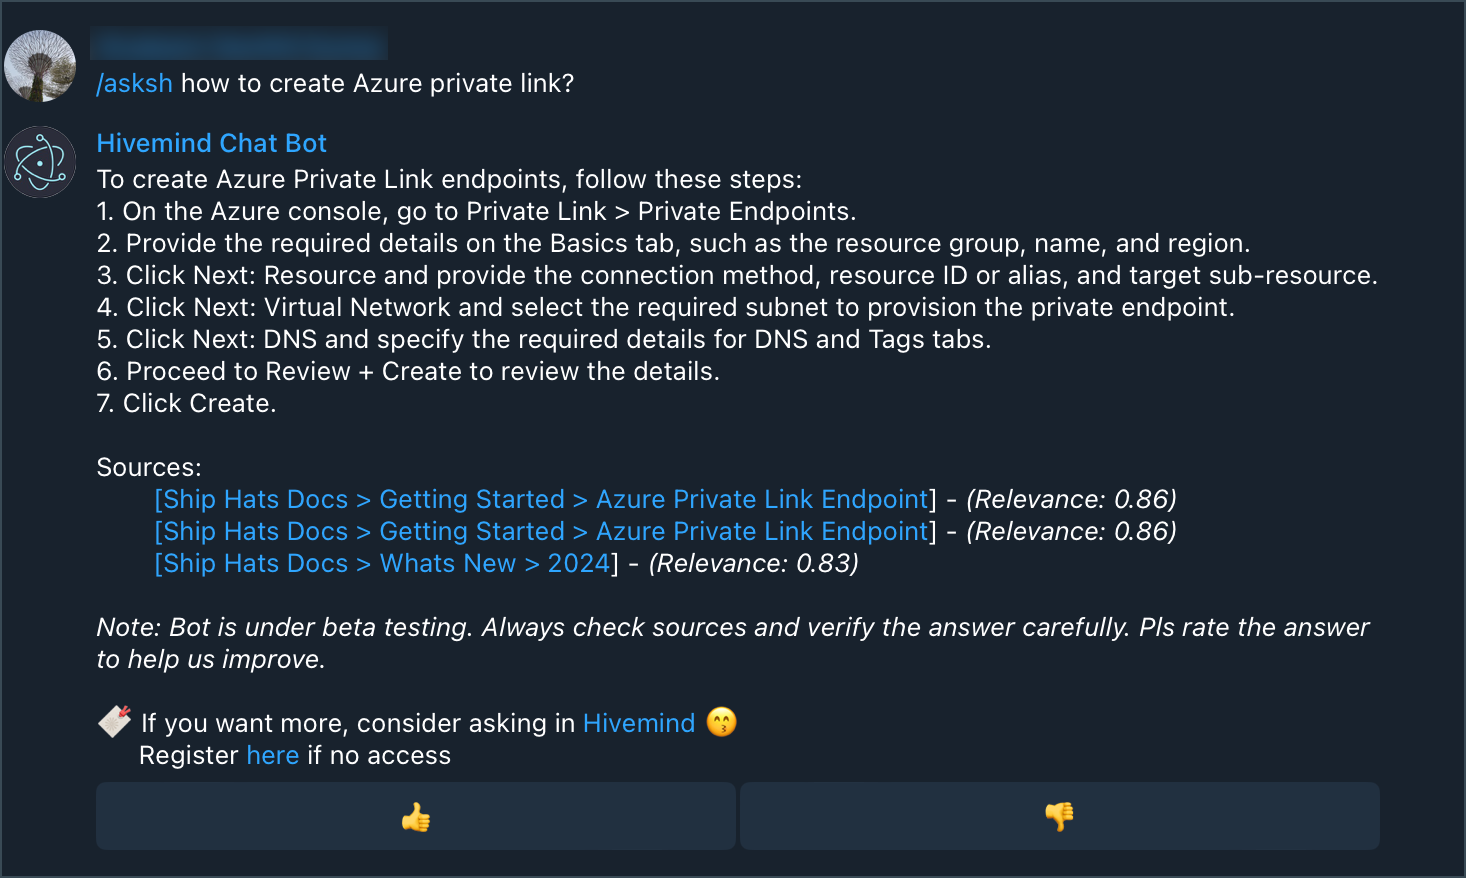Click the 'here' registration link
The height and width of the screenshot is (878, 1466).
pyautogui.click(x=273, y=755)
